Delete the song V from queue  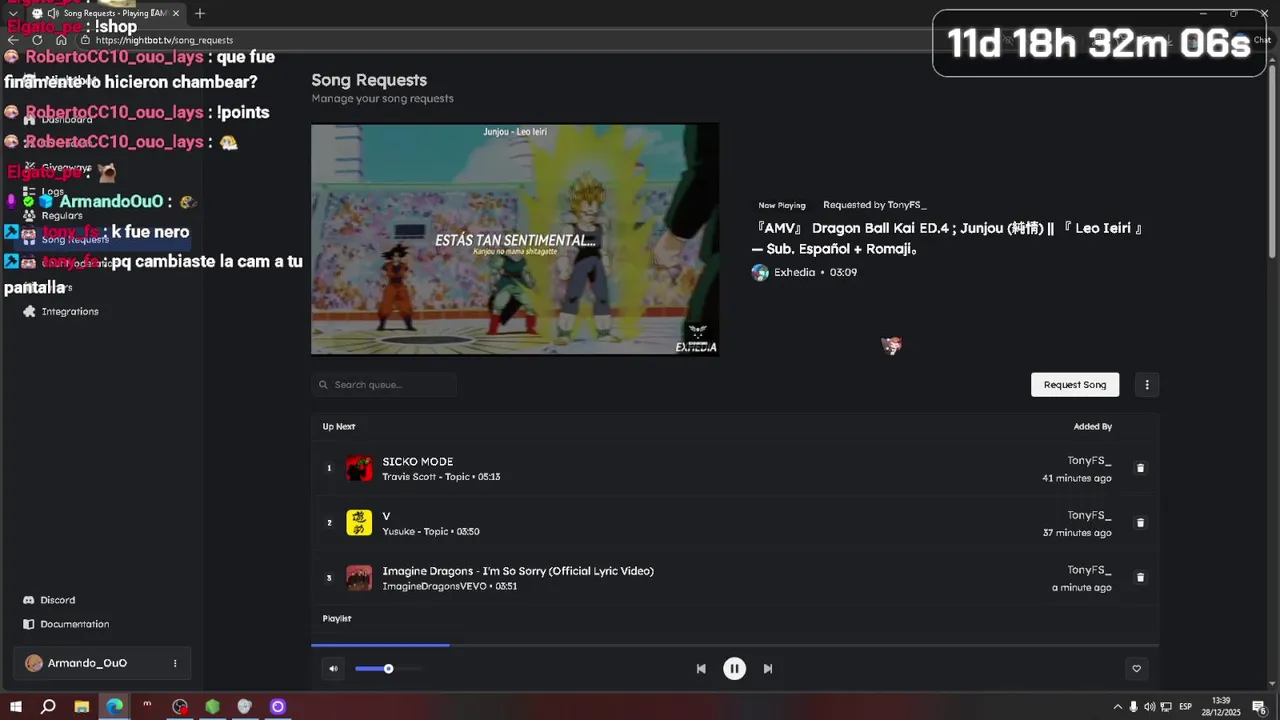[x=1140, y=523]
